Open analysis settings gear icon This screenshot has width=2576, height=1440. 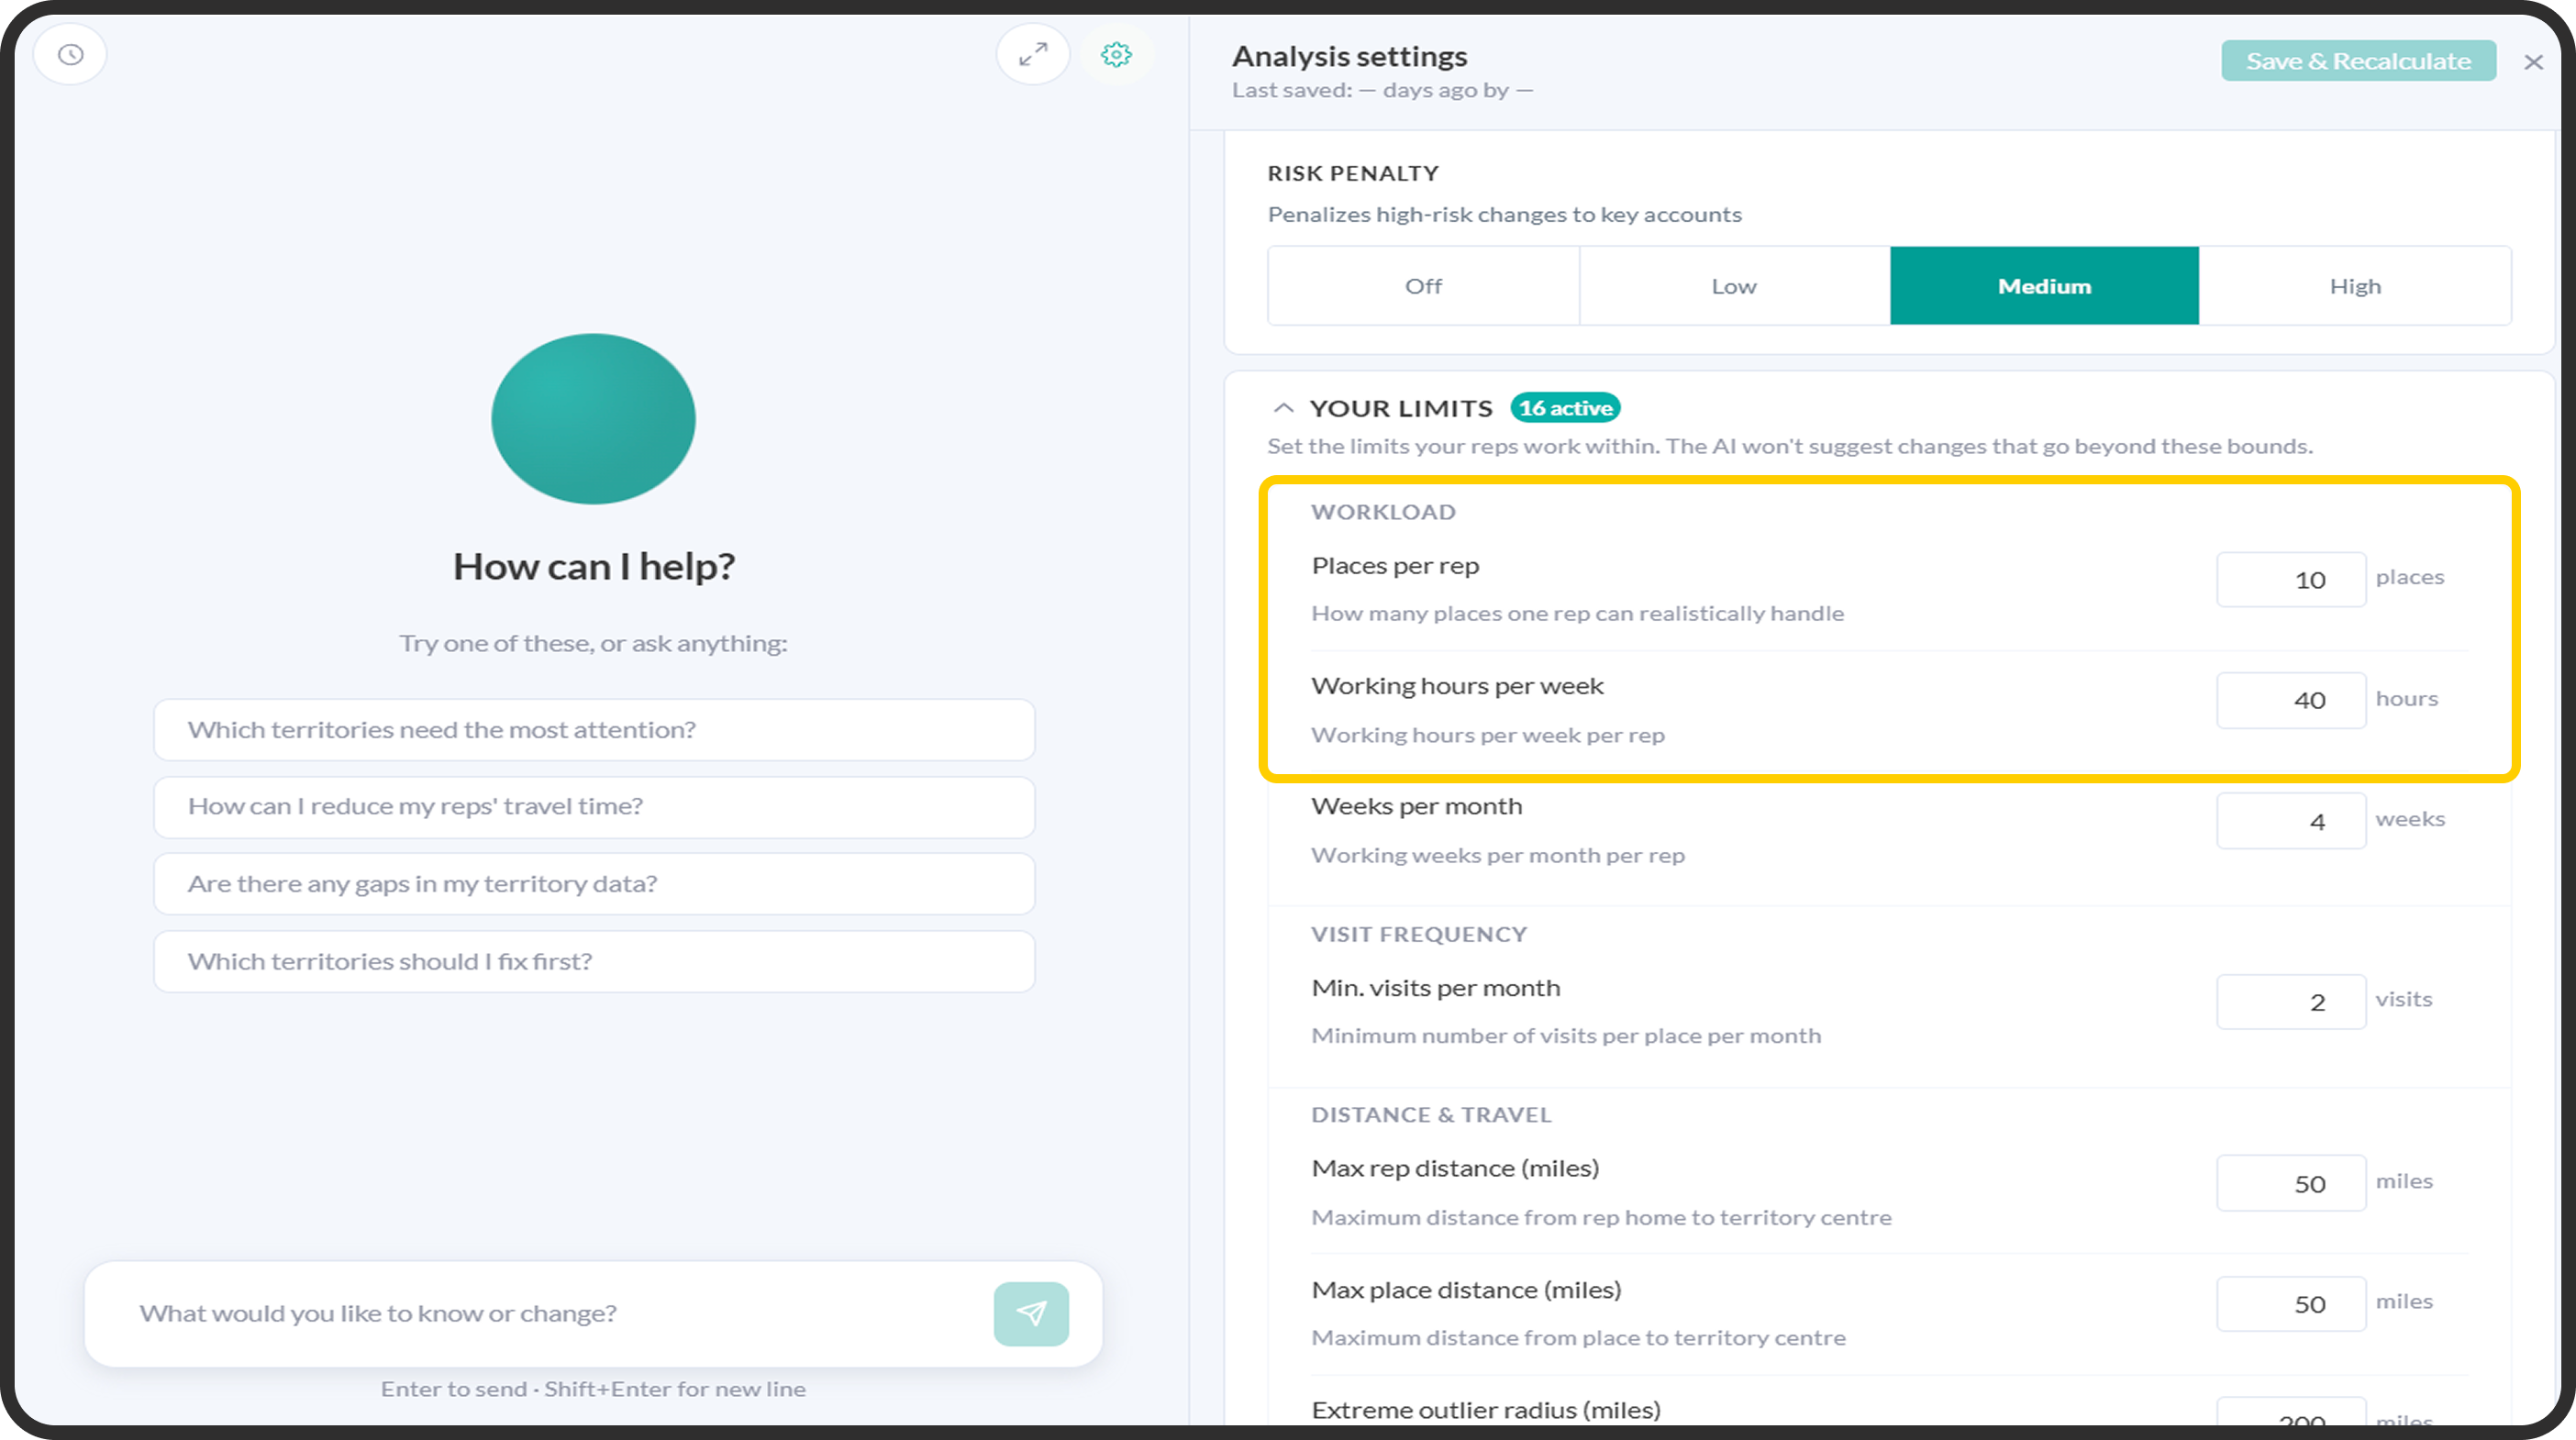tap(1116, 54)
